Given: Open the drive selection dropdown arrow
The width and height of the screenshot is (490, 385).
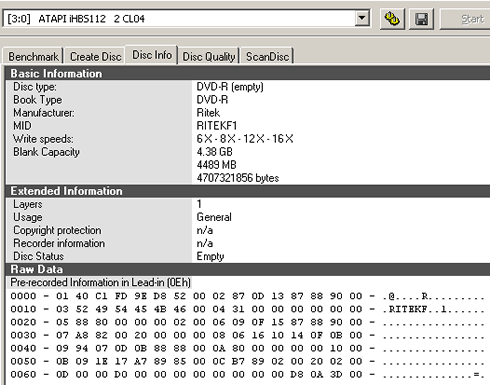Looking at the screenshot, I should pyautogui.click(x=362, y=18).
